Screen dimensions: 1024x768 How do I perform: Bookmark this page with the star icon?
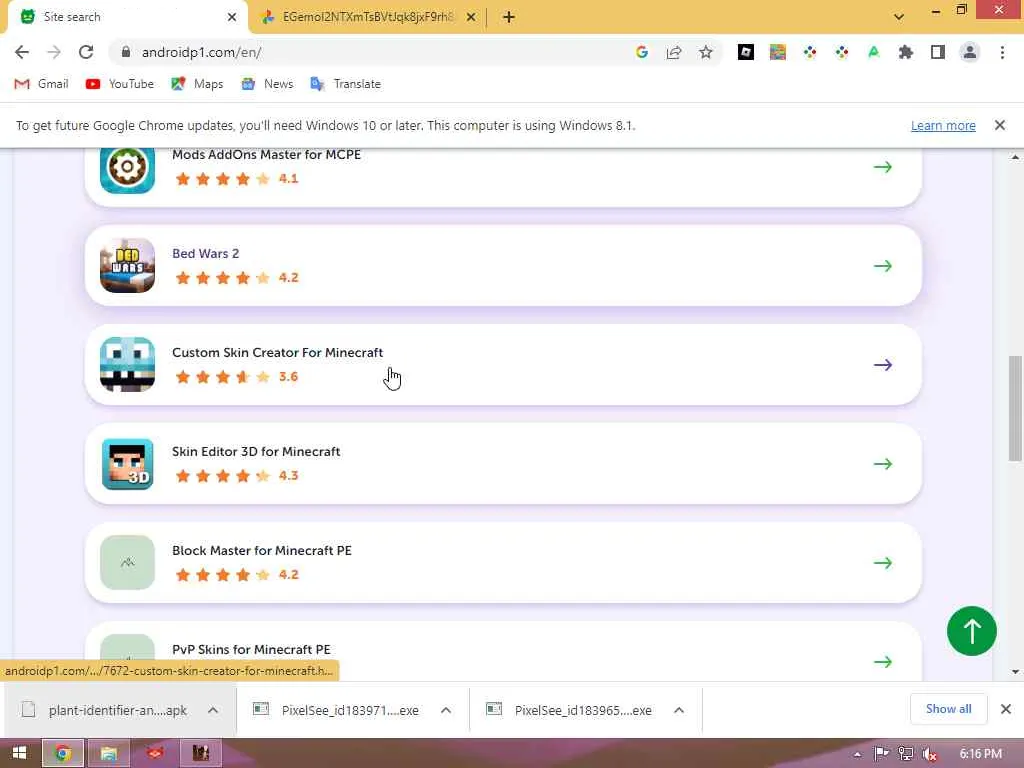click(x=706, y=52)
